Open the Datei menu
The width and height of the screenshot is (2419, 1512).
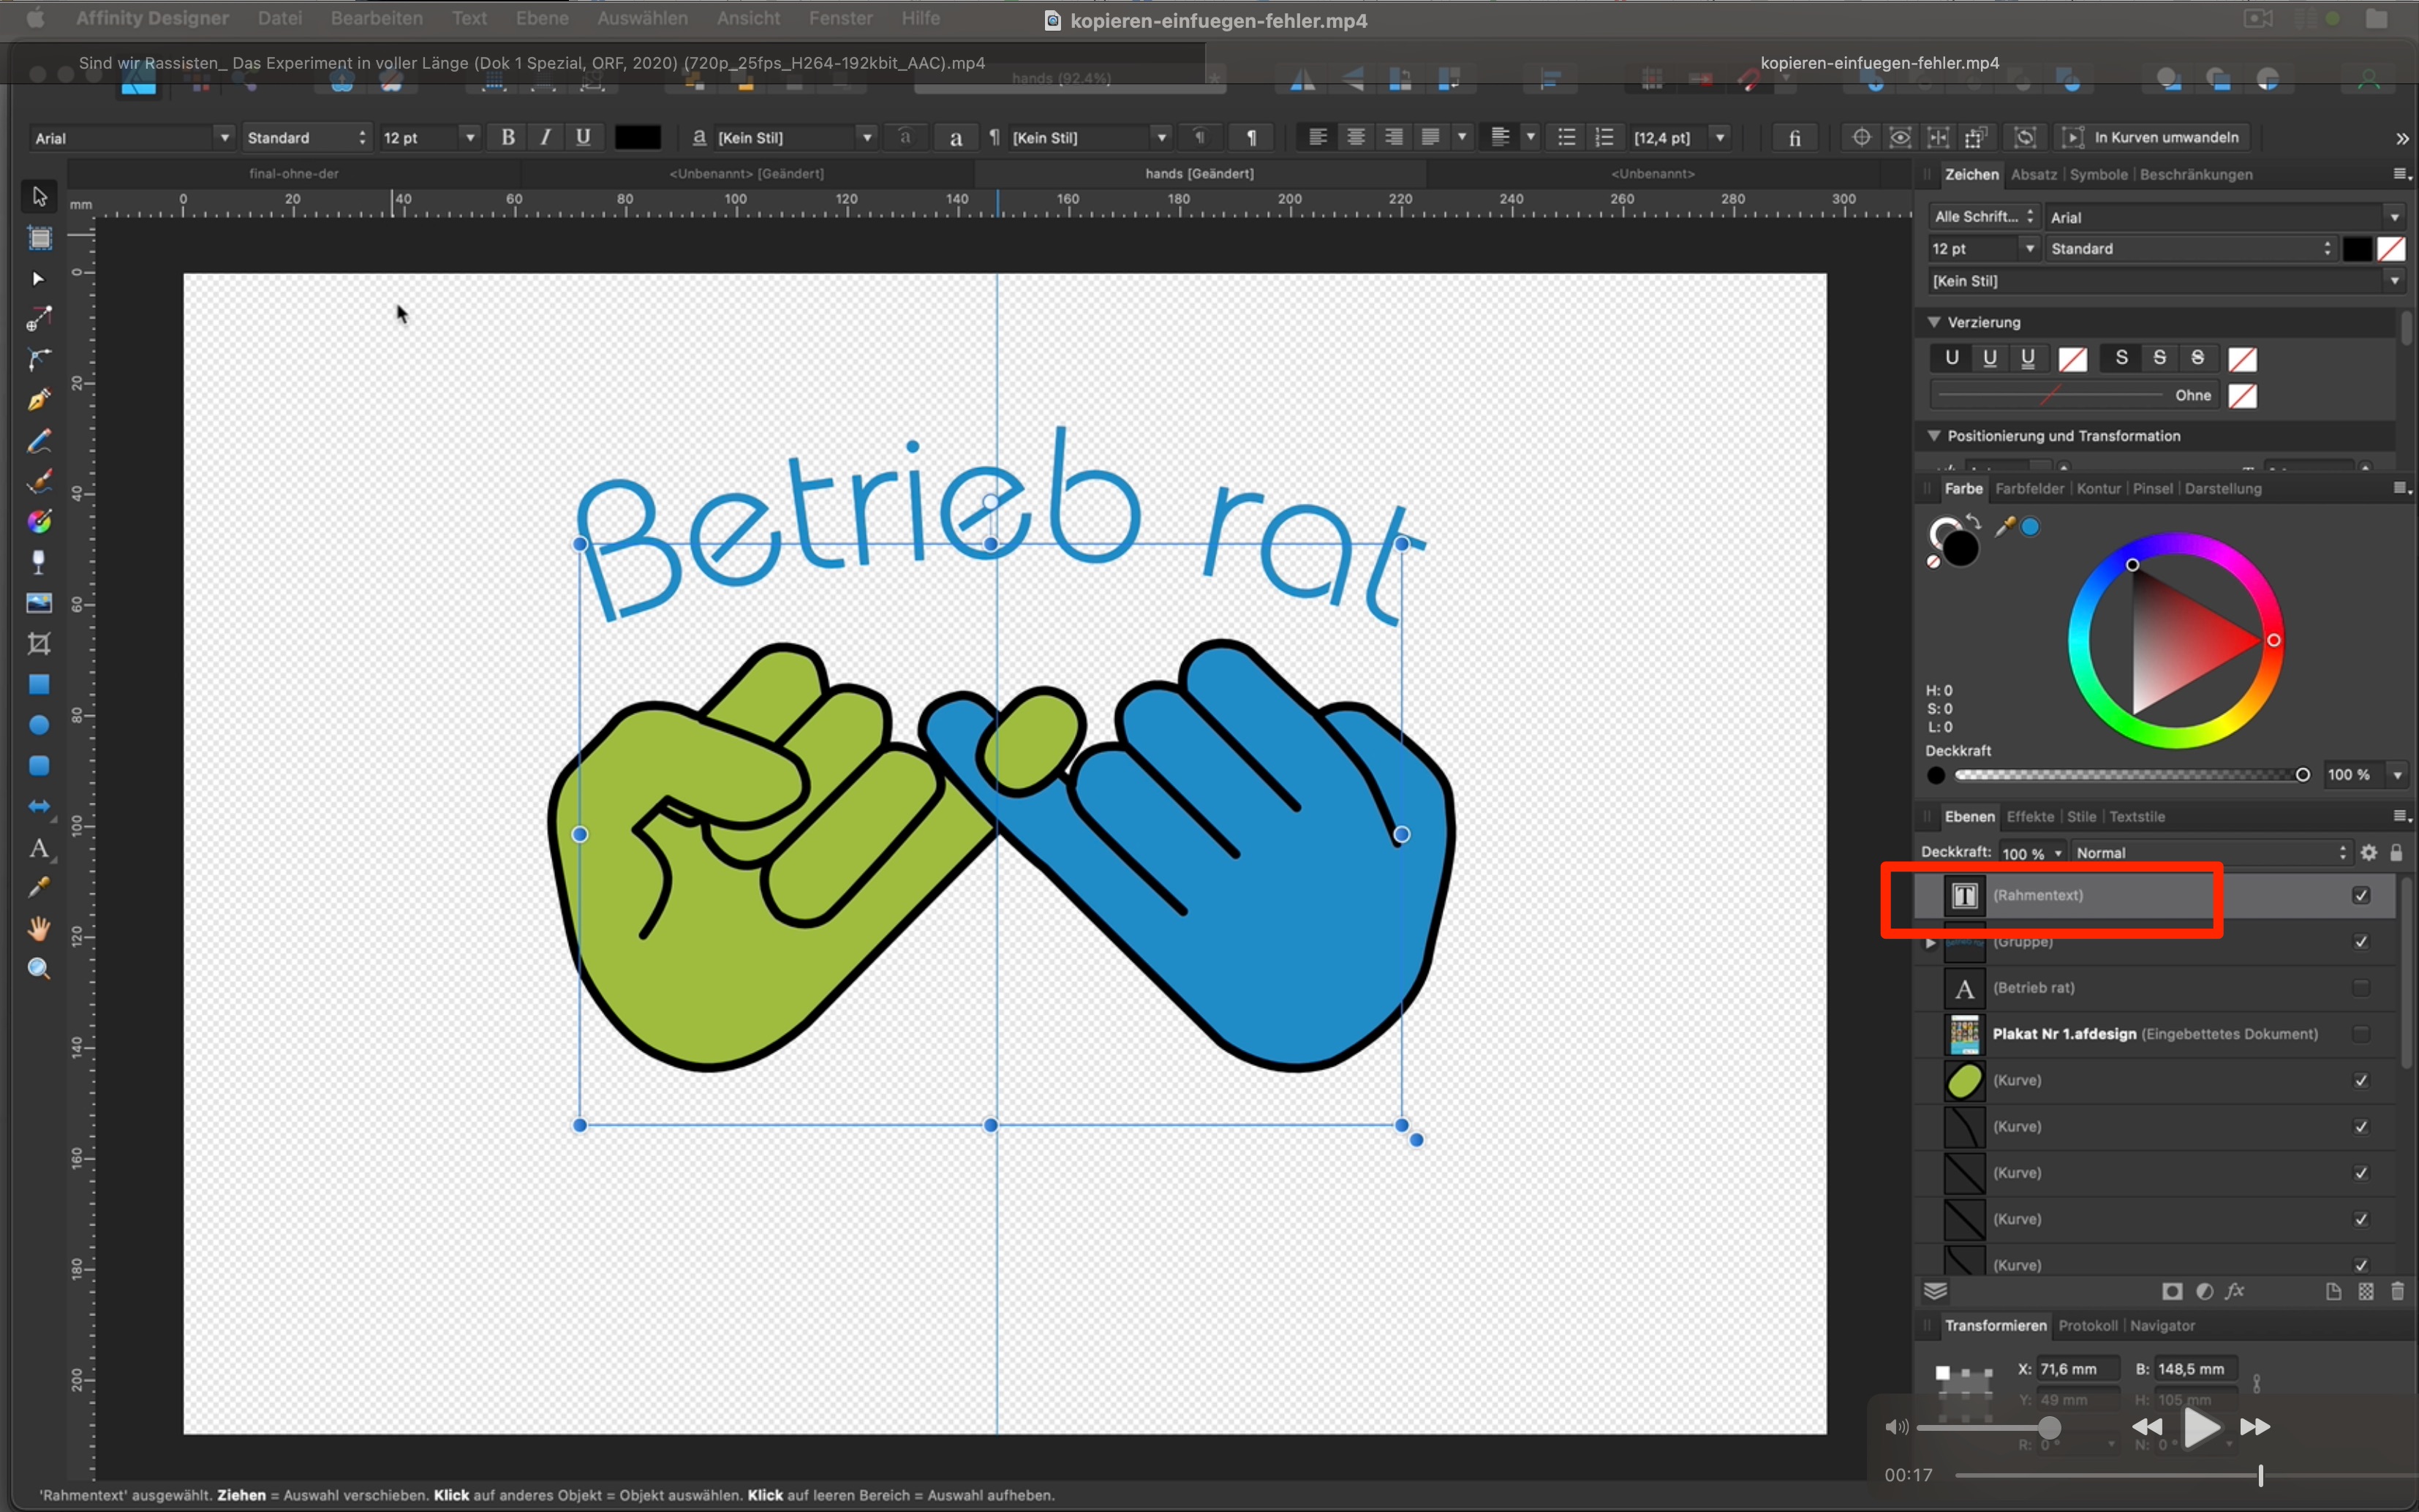[x=280, y=18]
